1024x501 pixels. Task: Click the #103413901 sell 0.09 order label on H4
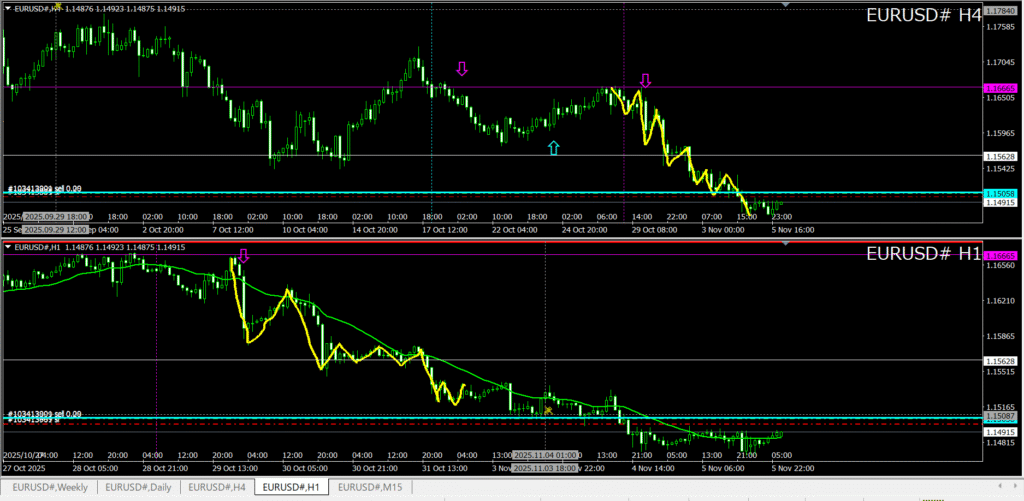(x=44, y=188)
